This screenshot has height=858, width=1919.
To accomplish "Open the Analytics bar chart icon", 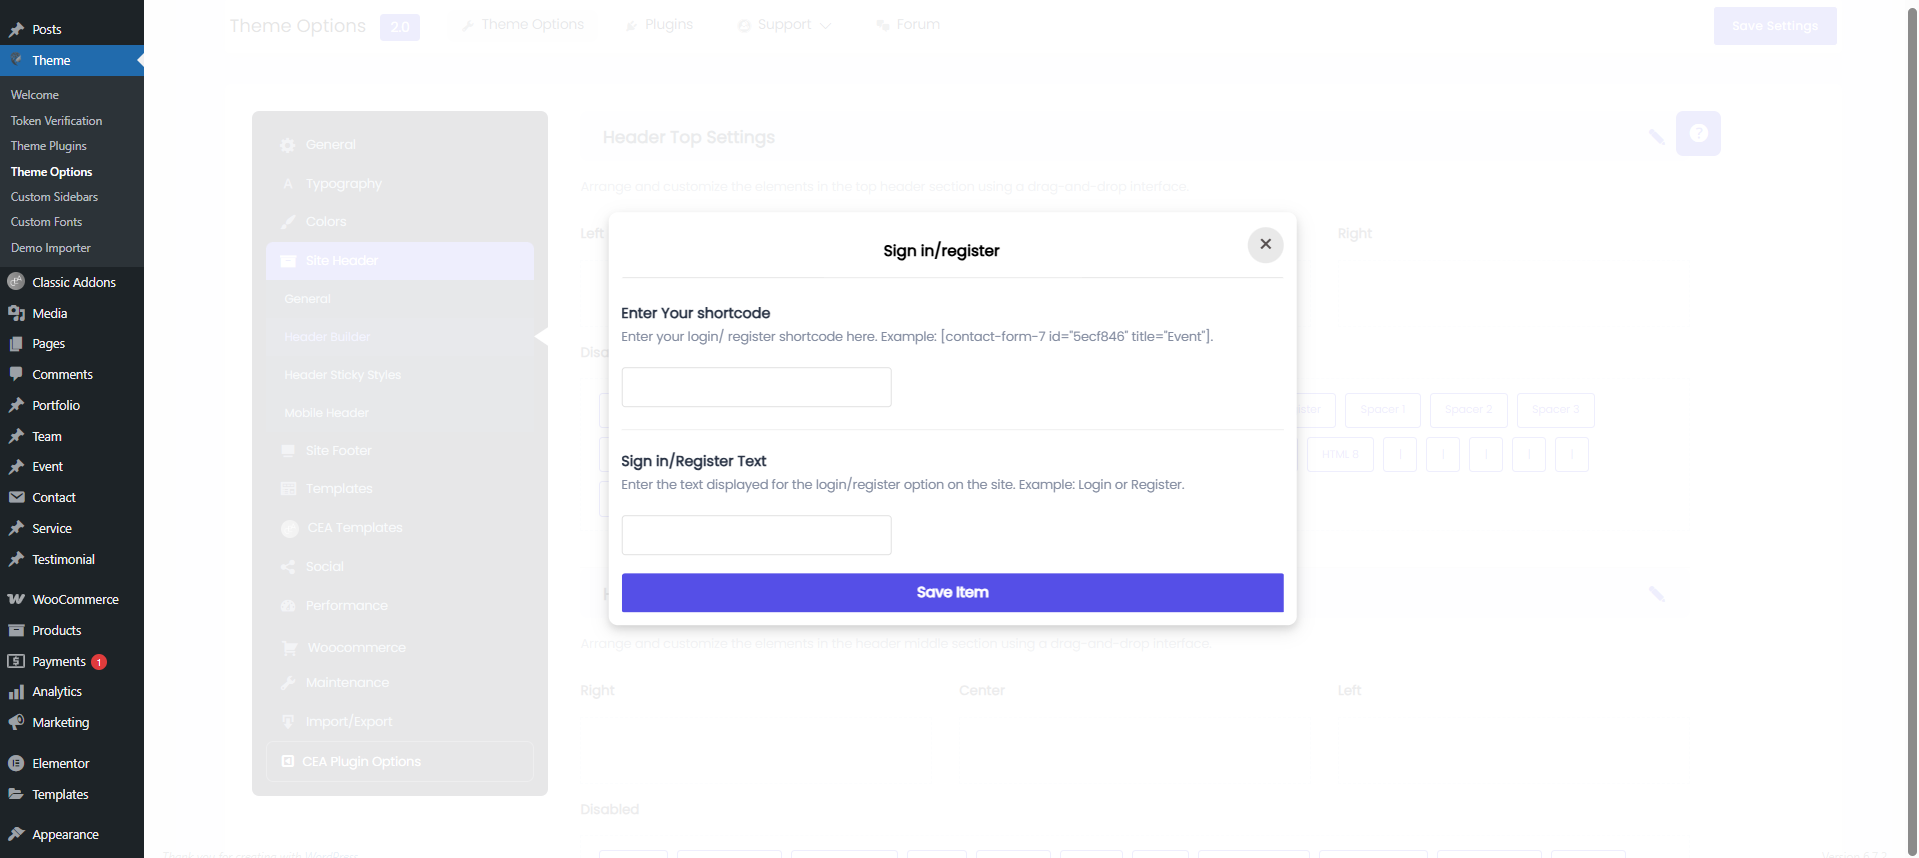I will [x=16, y=691].
